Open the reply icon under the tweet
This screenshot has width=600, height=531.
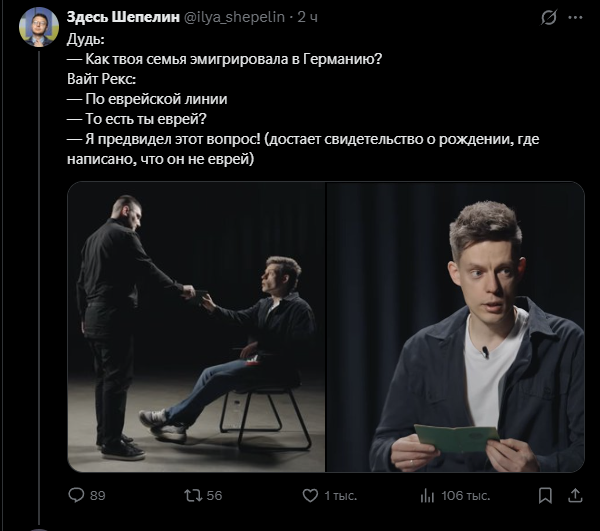76,495
